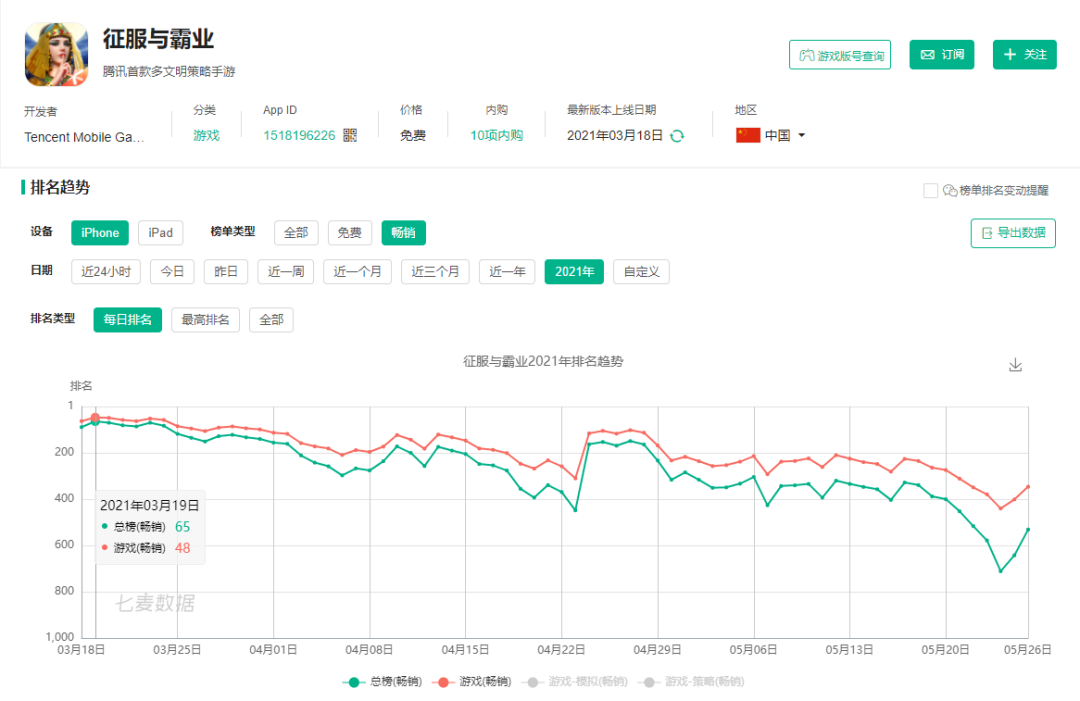This screenshot has height=701, width=1080.
Task: Select iPad device option
Action: point(160,233)
